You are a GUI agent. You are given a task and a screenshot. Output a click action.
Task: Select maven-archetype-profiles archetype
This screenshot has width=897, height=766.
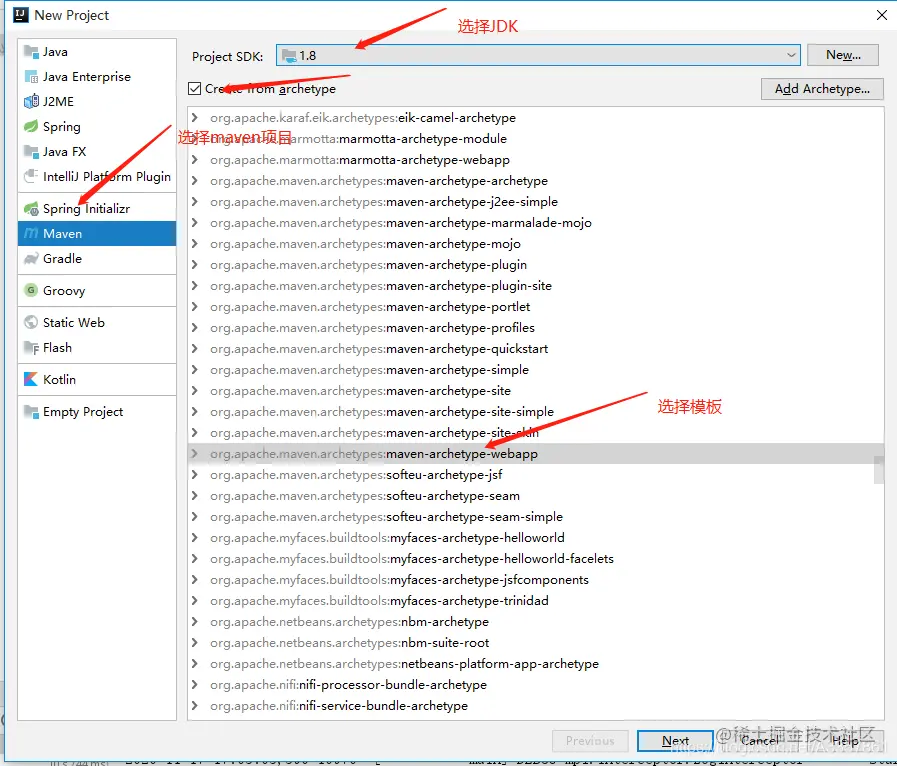coord(536,328)
